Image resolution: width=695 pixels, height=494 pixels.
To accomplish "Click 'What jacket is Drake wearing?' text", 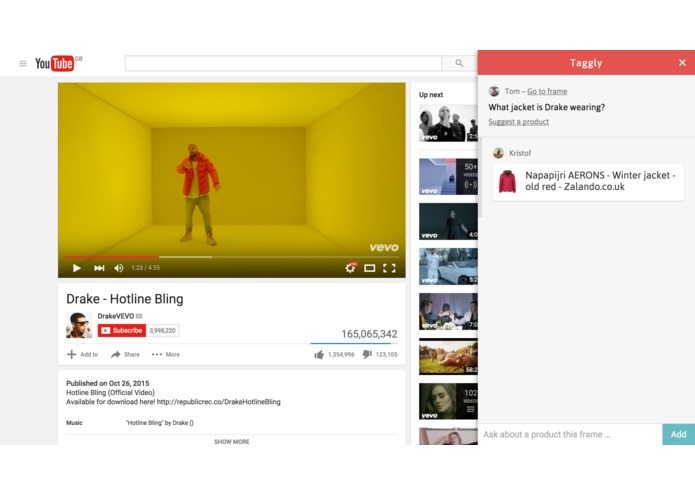I will coord(547,107).
